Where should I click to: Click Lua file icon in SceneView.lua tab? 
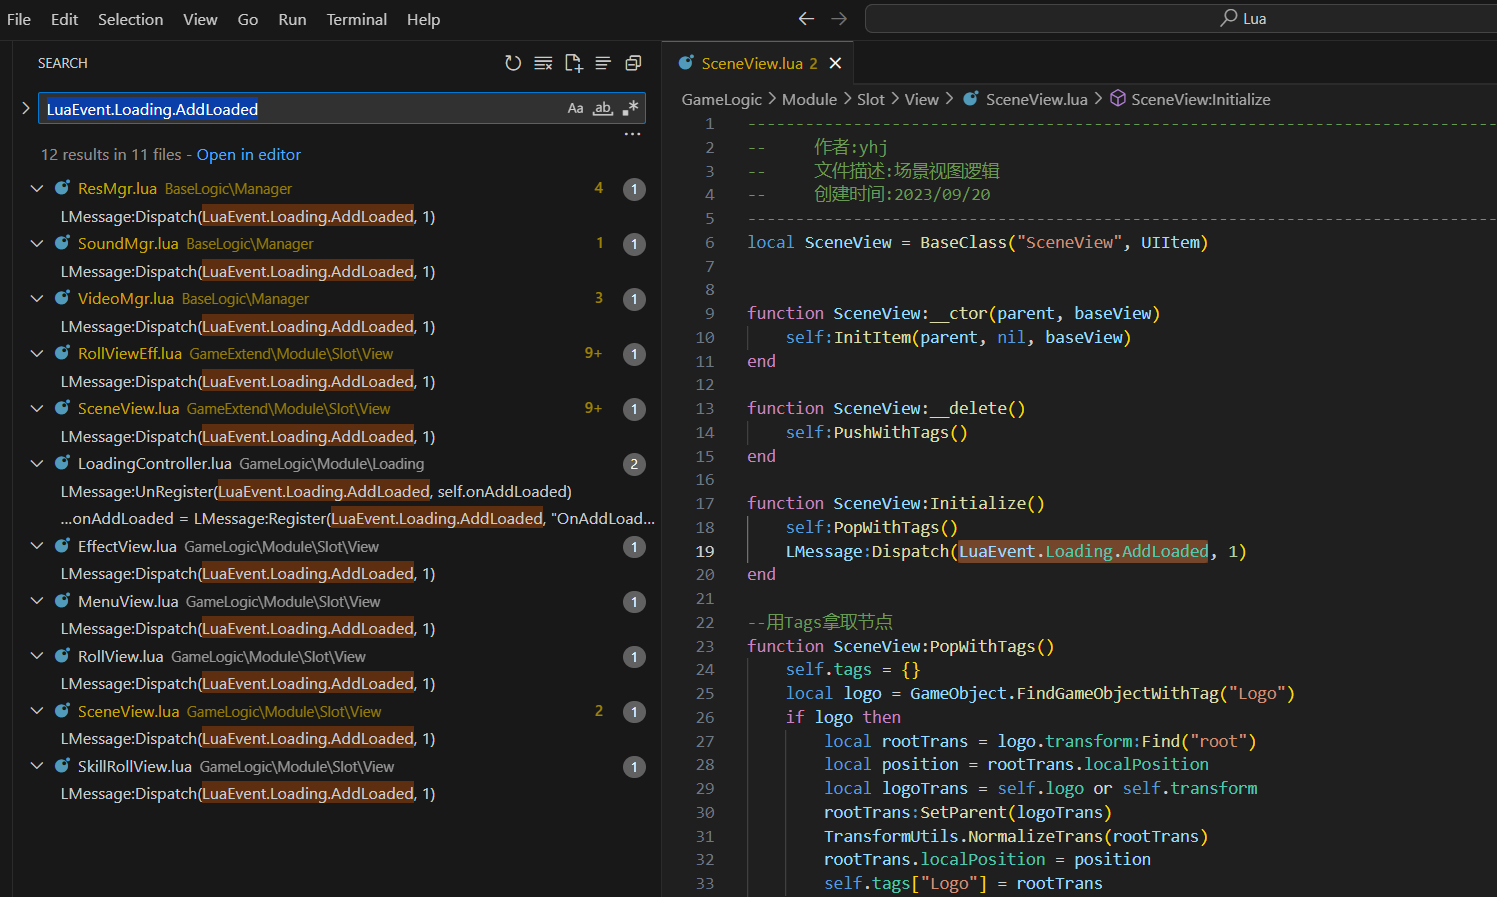[x=686, y=63]
